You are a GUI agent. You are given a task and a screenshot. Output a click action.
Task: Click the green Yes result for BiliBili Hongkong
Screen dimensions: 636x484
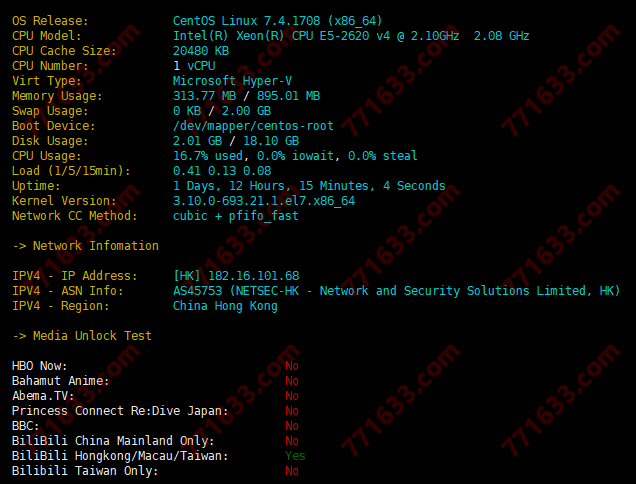tap(295, 456)
